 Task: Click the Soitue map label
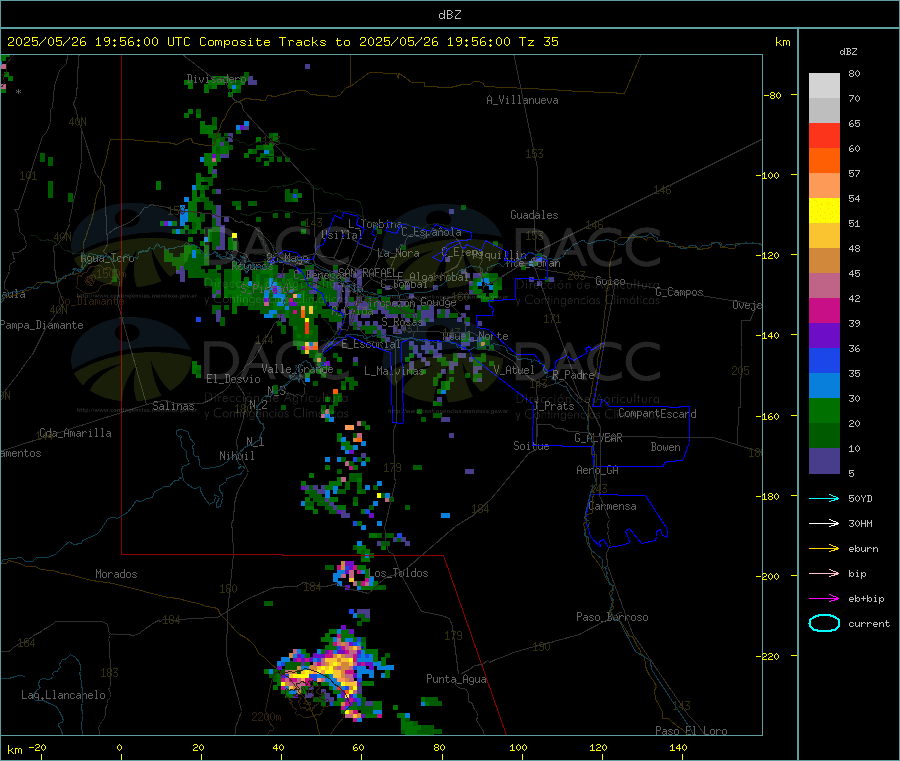531,446
